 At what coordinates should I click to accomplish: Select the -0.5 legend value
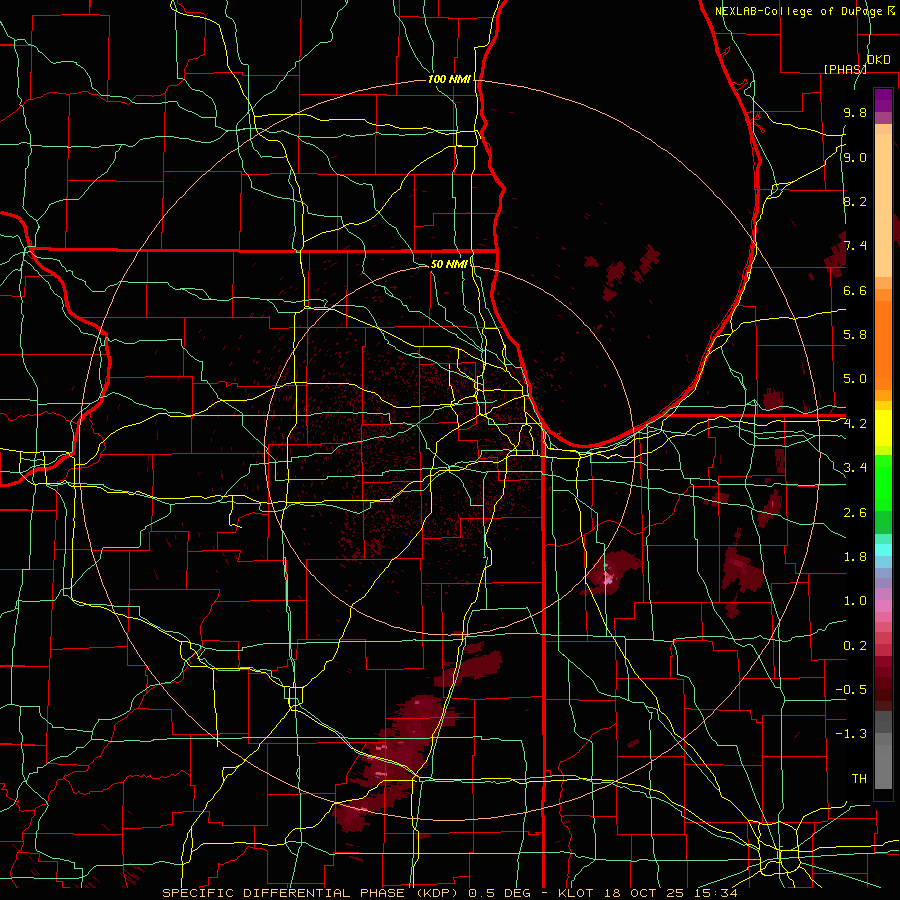point(851,690)
